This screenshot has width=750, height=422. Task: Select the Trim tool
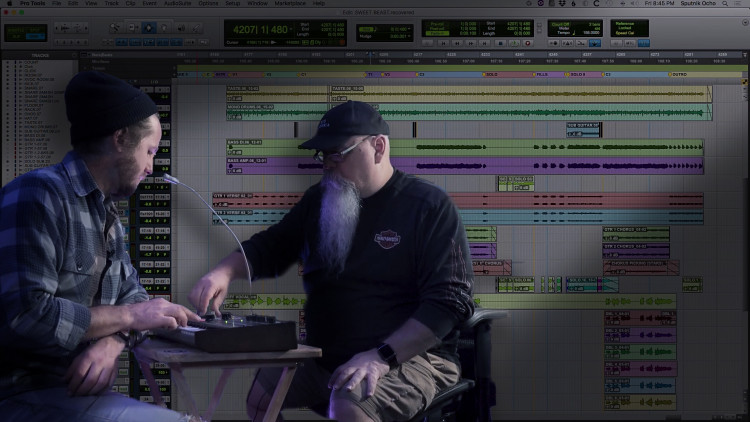click(132, 28)
